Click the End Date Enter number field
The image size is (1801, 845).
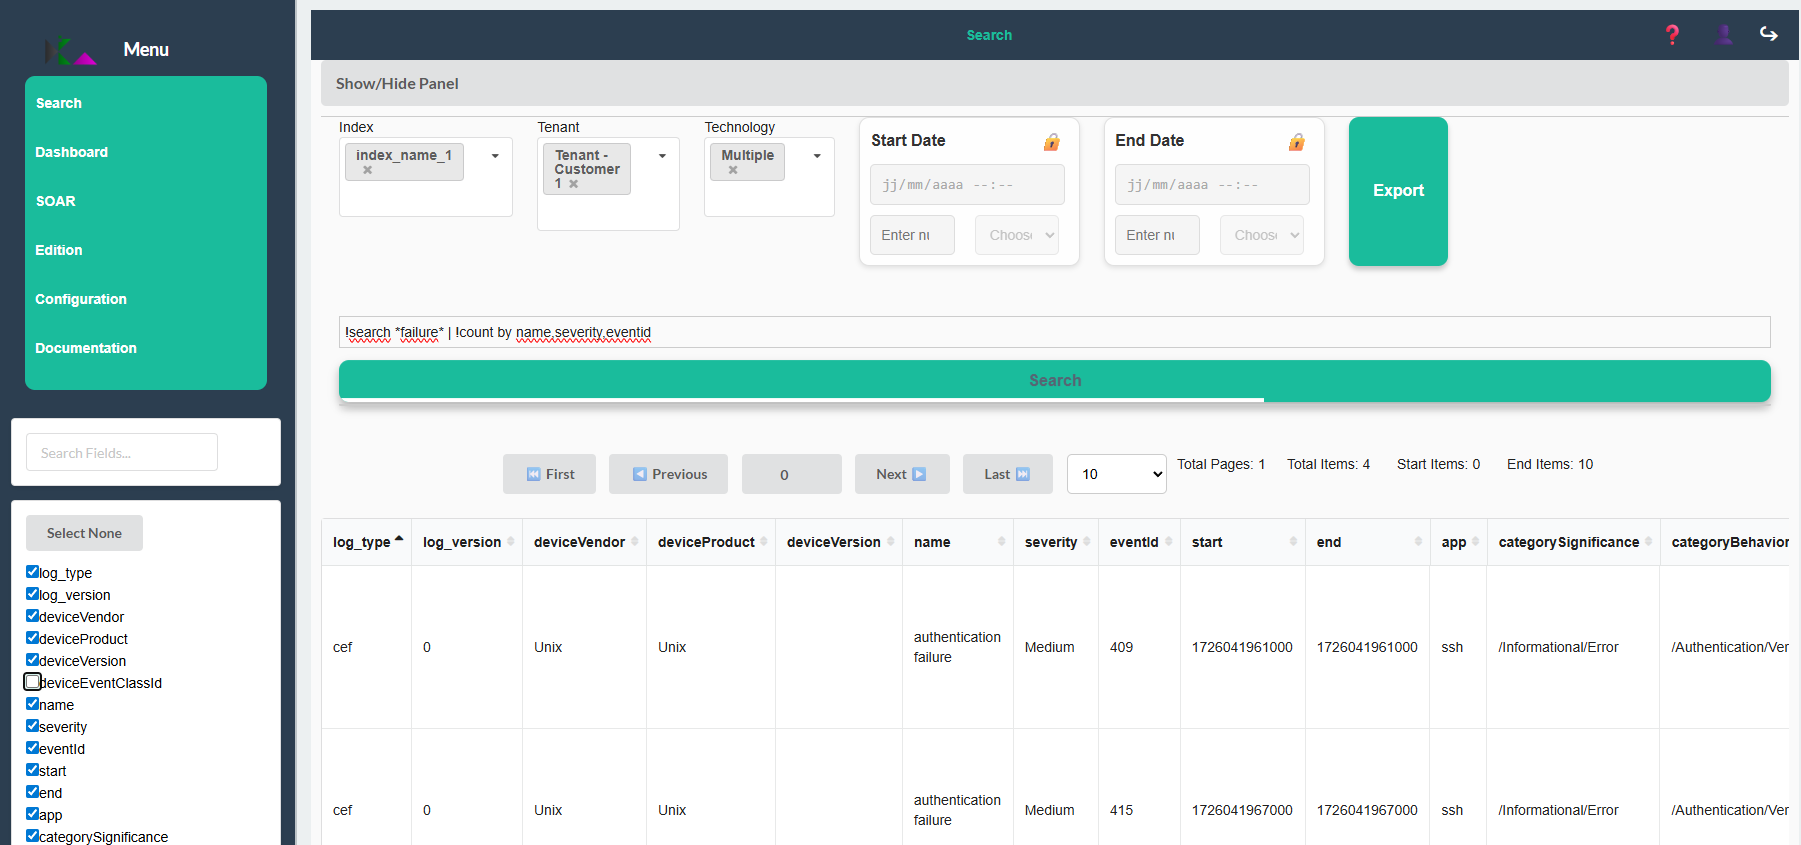coord(1157,235)
